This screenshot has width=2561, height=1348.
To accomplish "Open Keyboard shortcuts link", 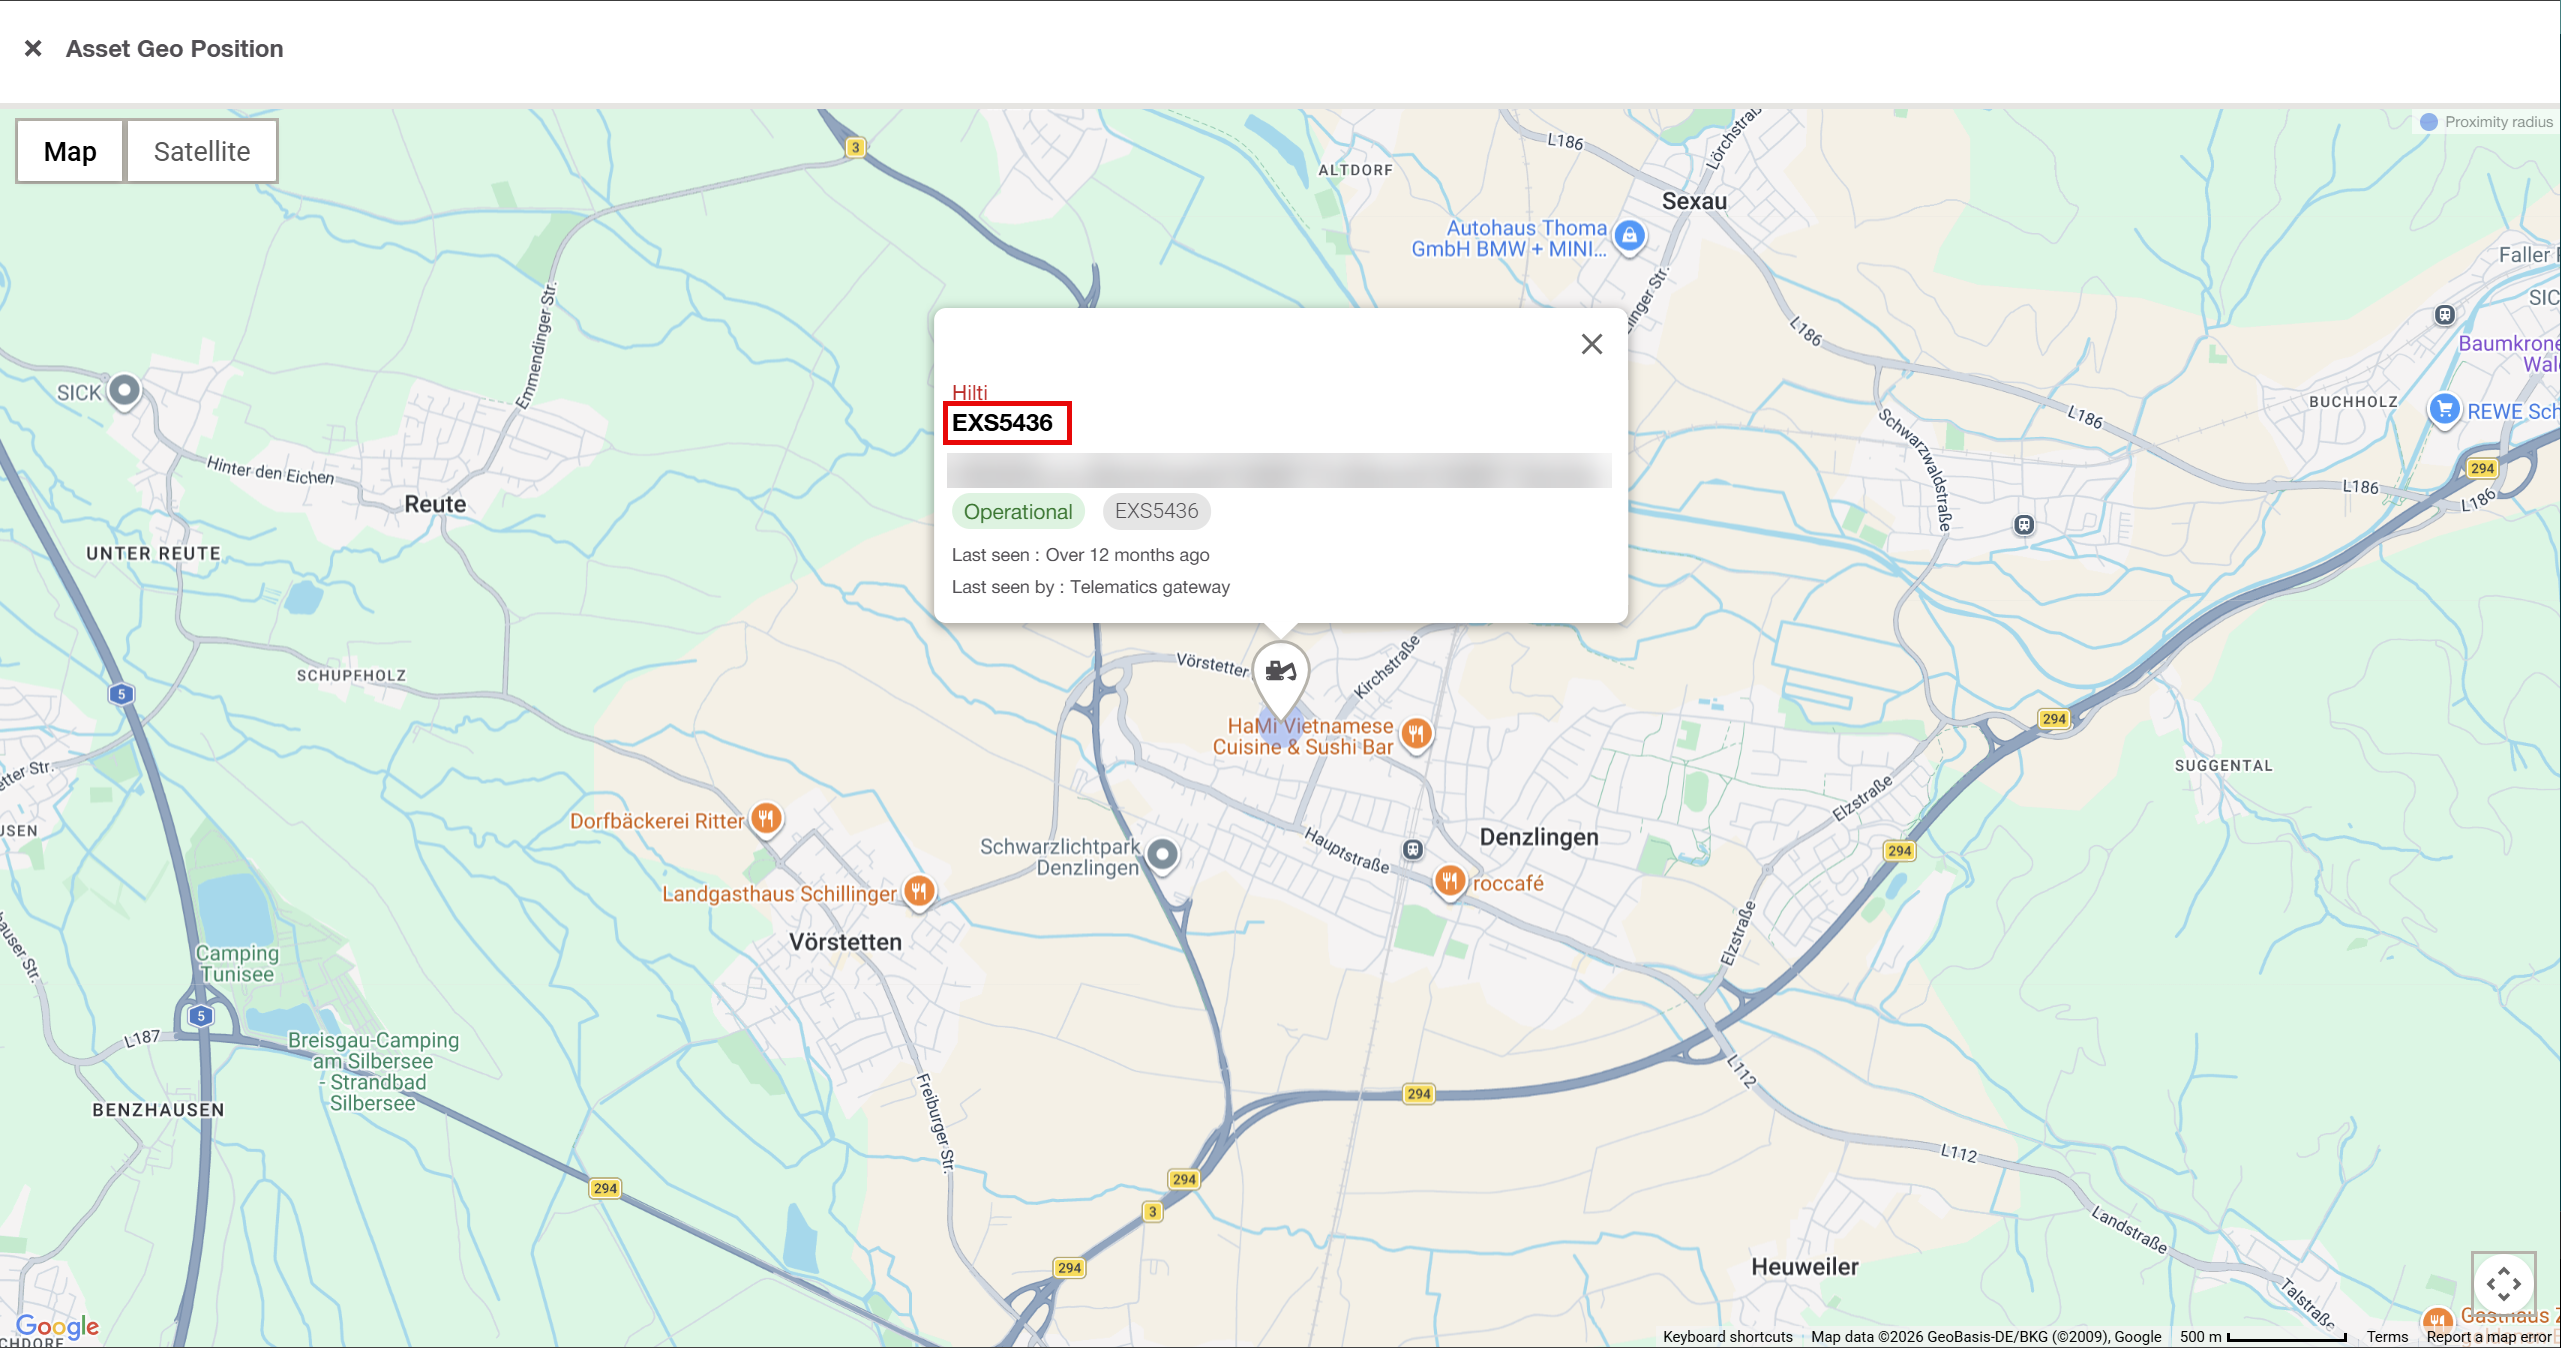I will [1727, 1337].
